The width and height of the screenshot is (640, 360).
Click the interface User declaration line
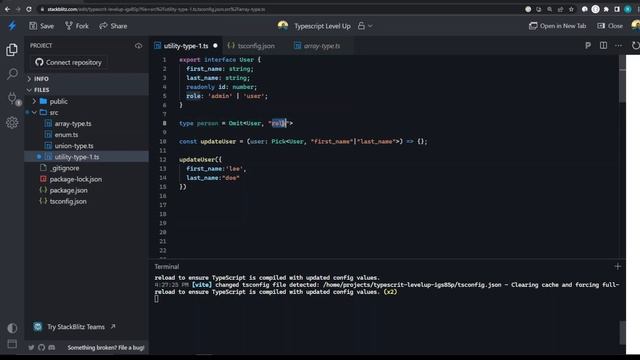(220, 60)
